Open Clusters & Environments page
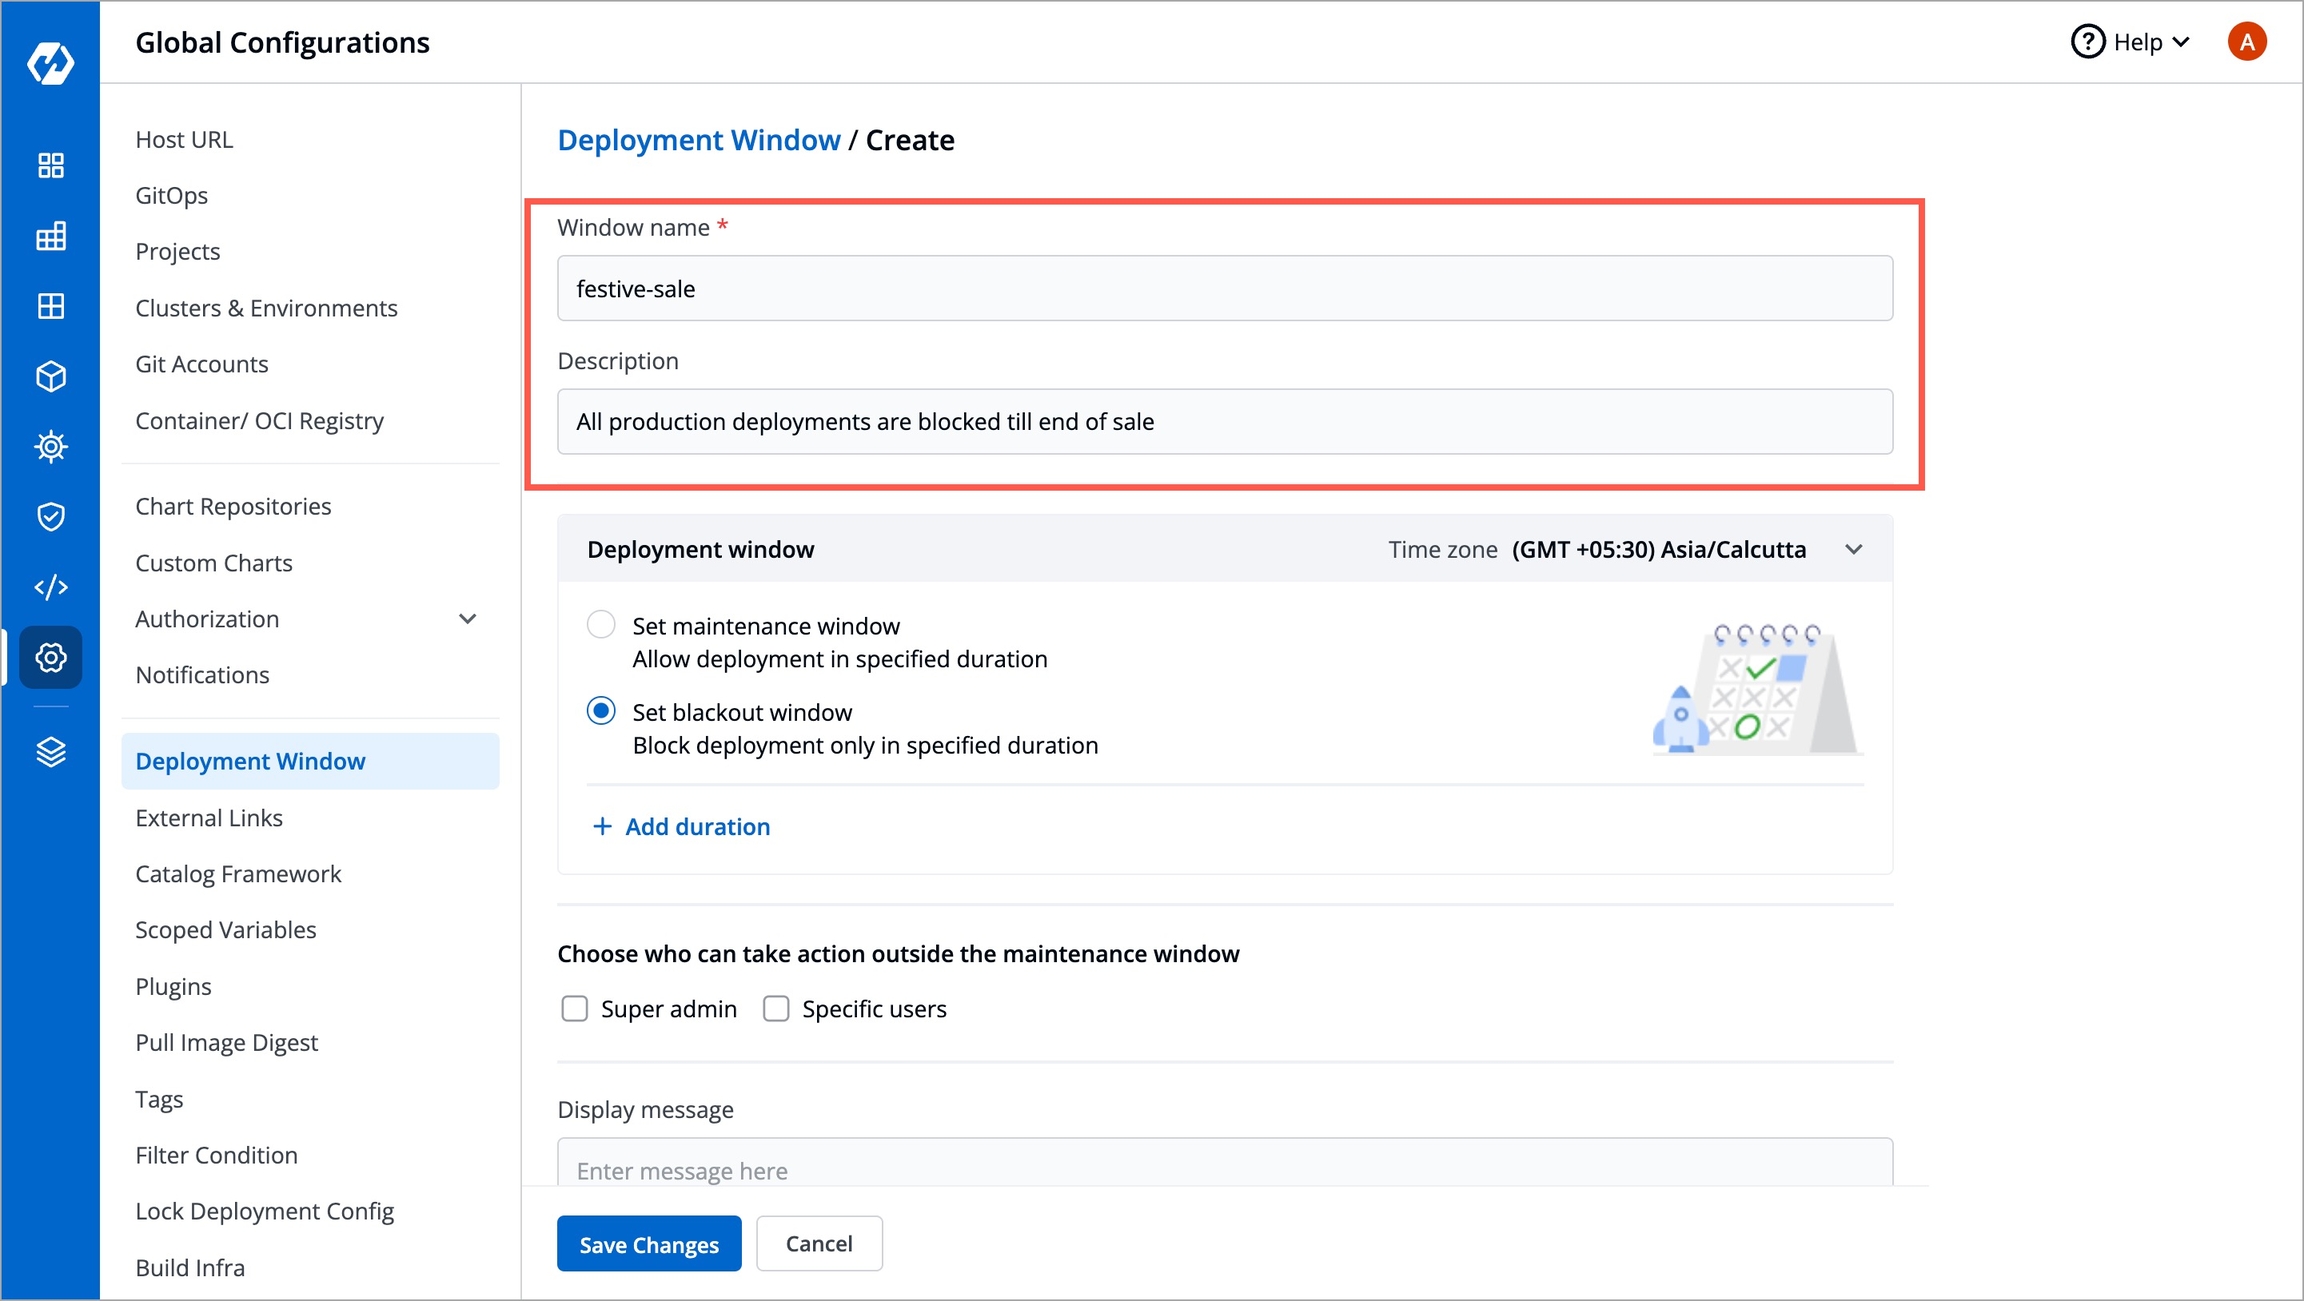2304x1301 pixels. (x=266, y=308)
